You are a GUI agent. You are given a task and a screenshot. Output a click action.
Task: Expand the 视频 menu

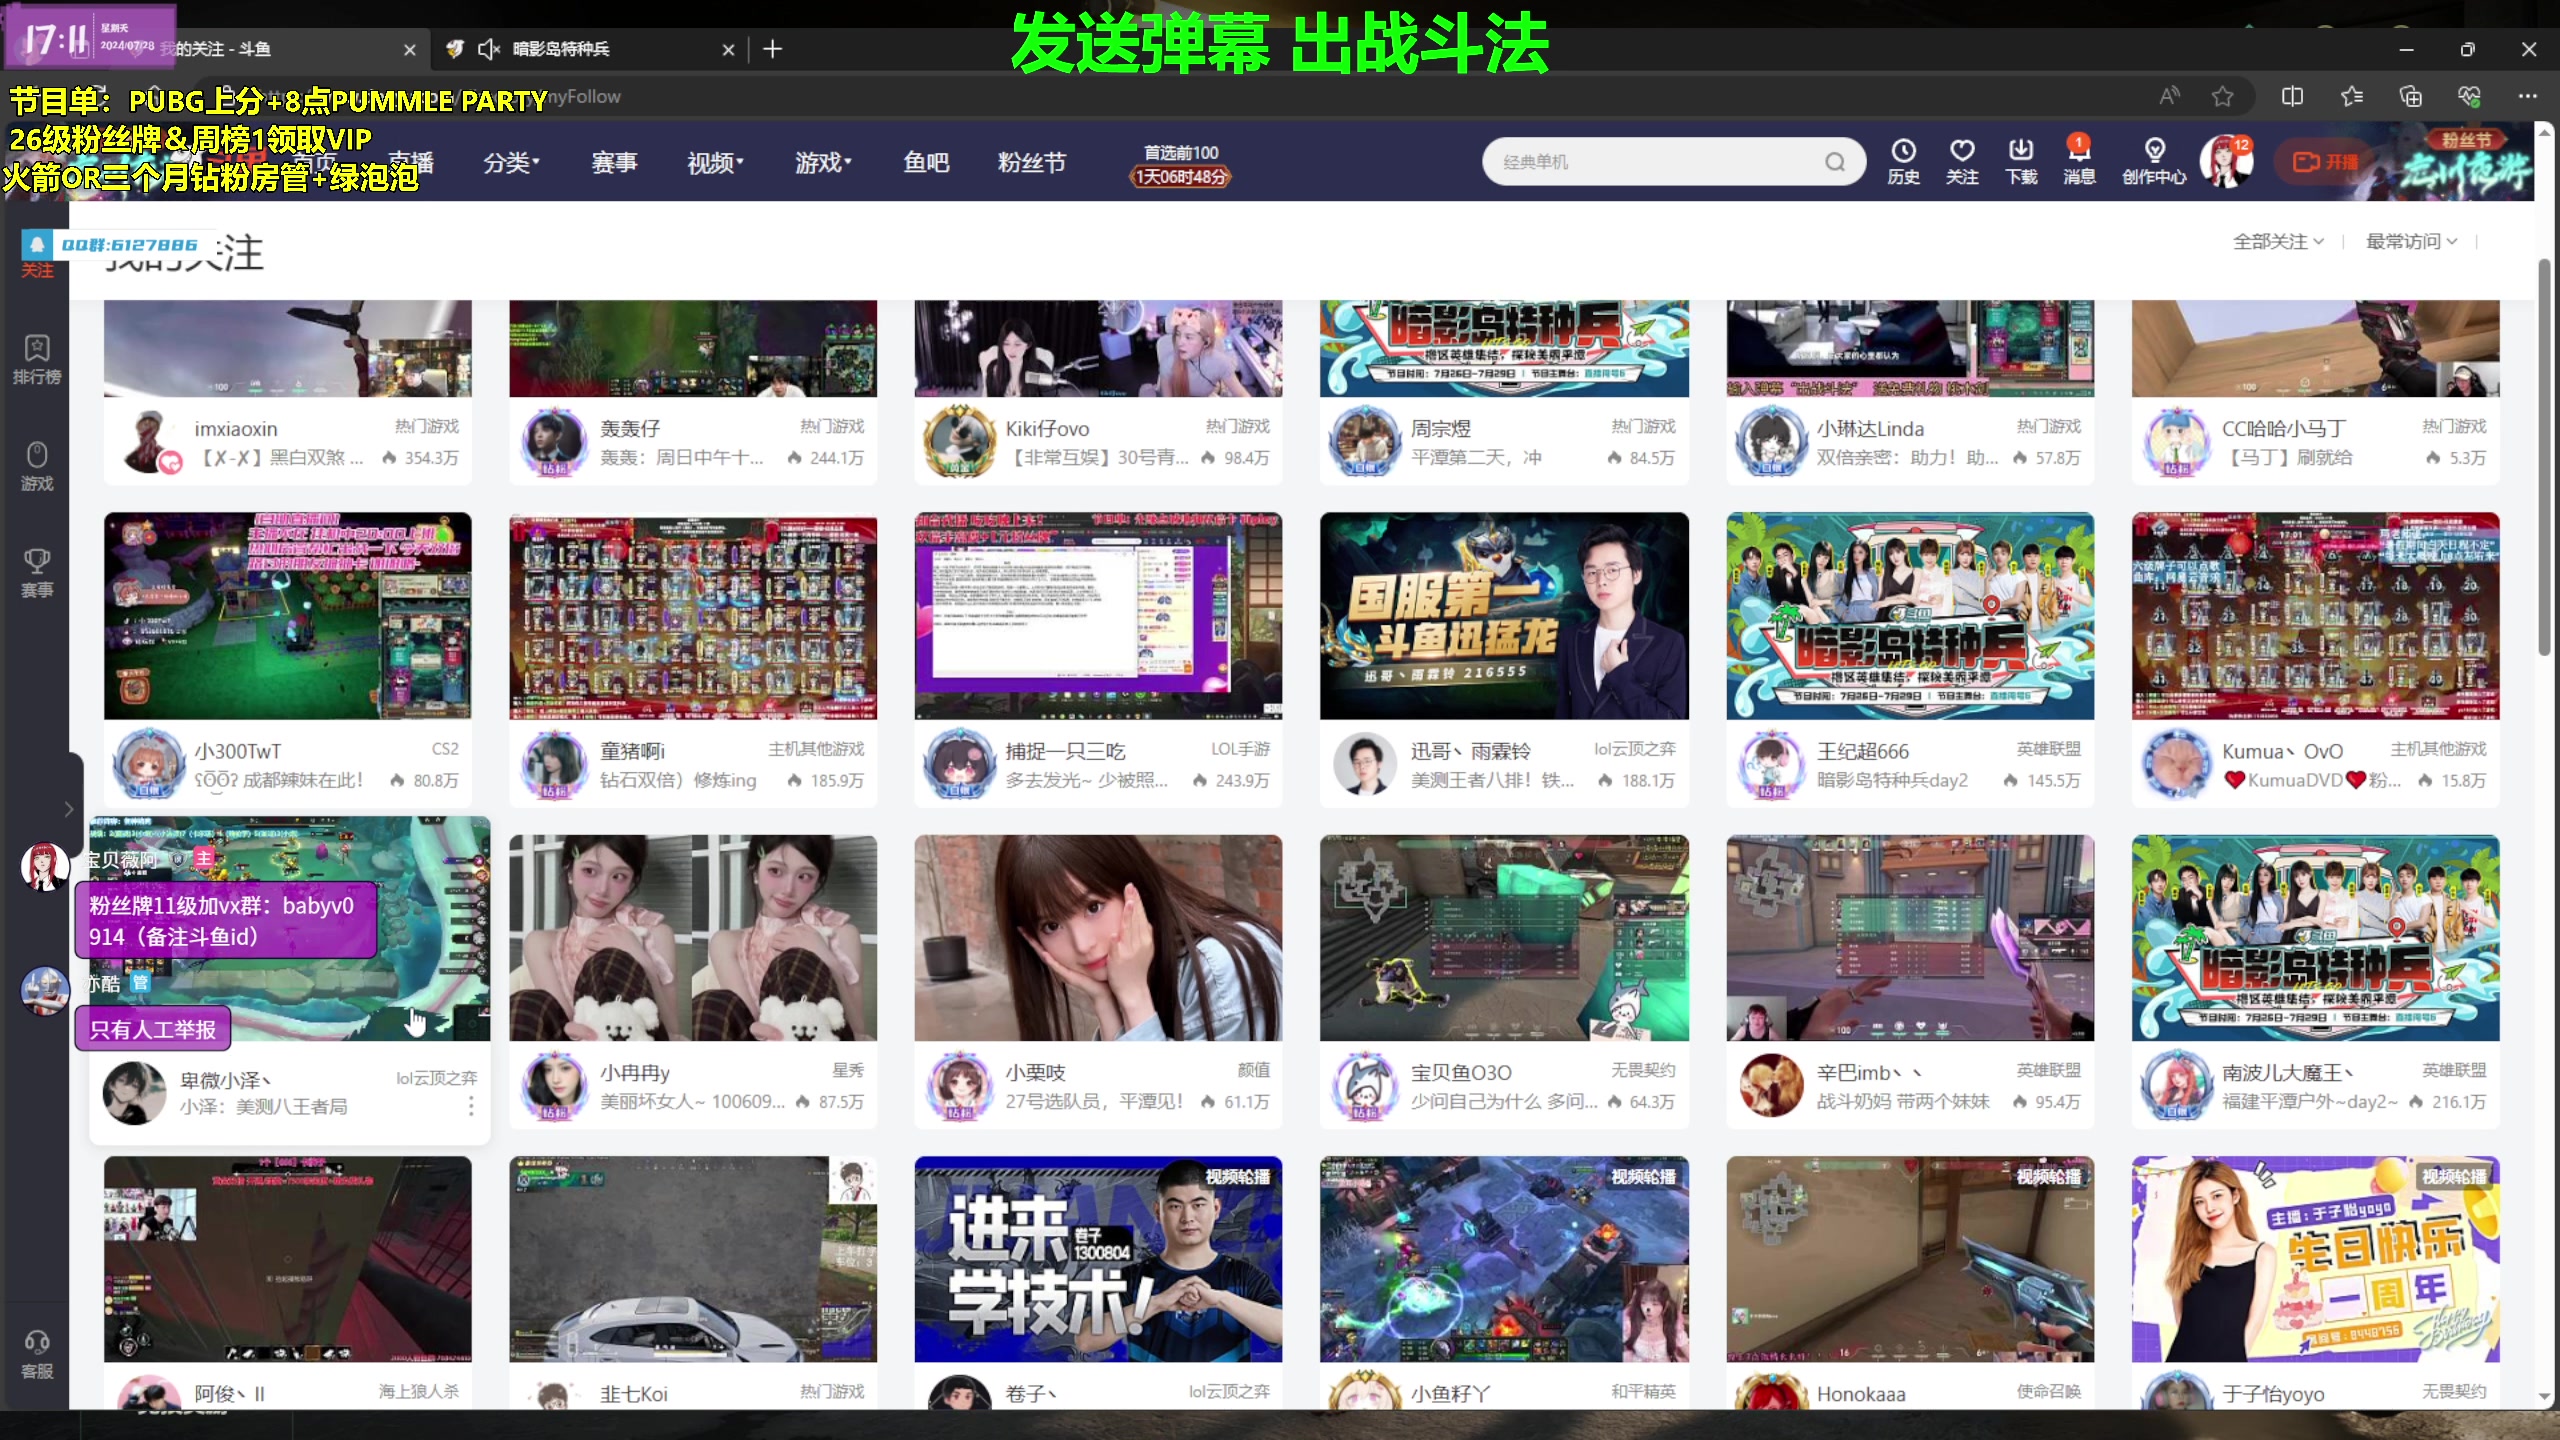(x=715, y=162)
